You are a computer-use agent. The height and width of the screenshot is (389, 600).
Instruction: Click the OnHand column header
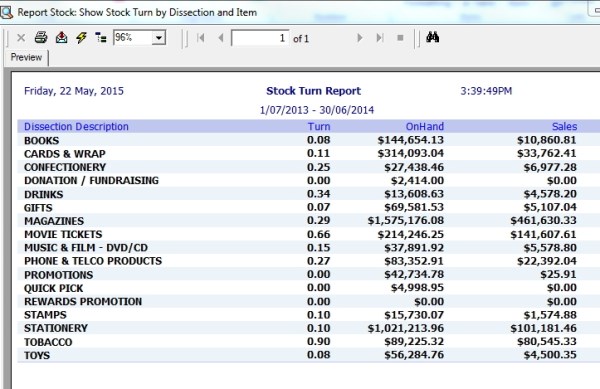[425, 127]
